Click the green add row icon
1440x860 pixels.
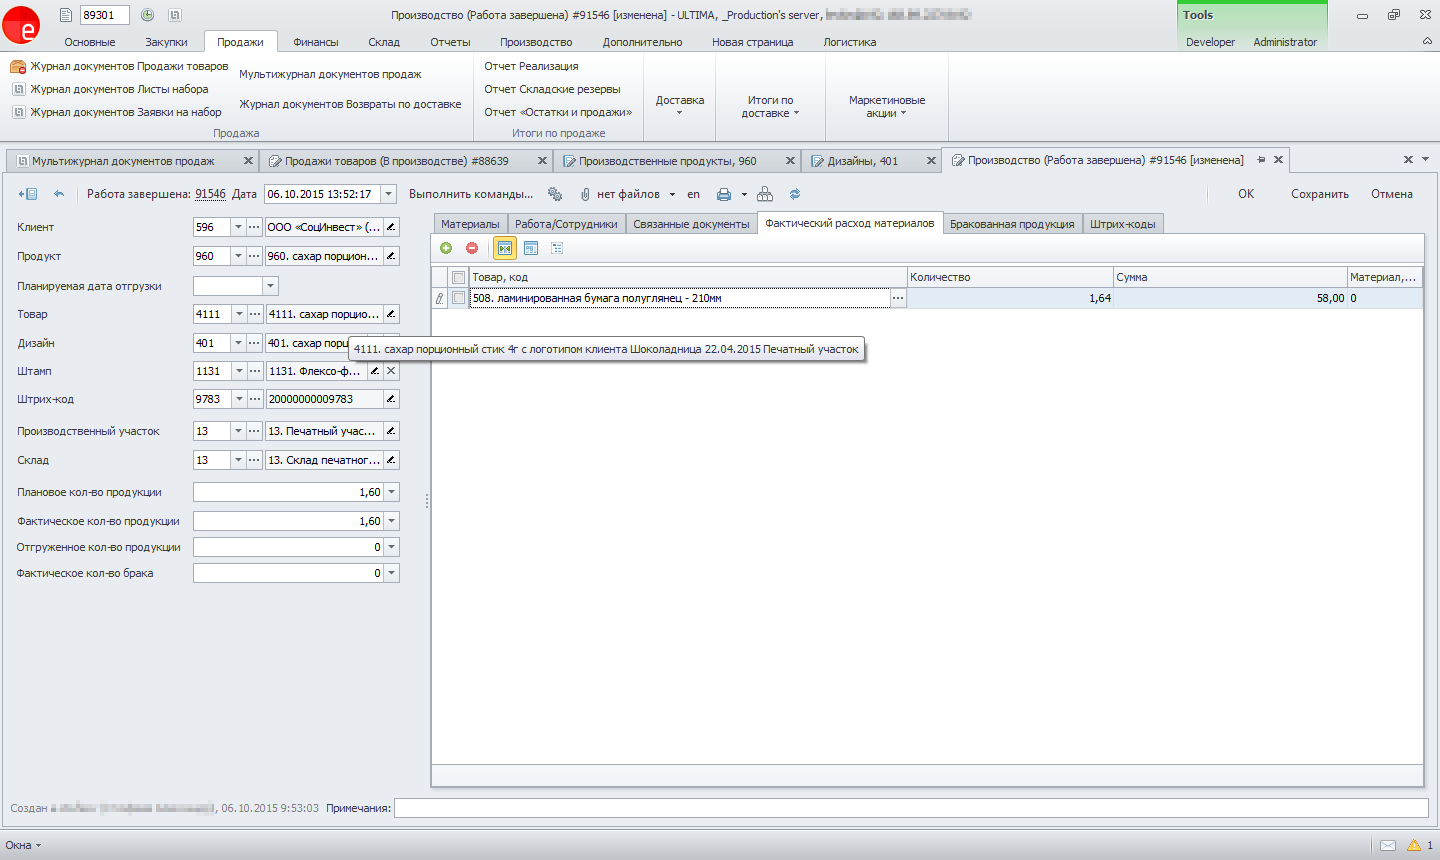click(x=446, y=248)
